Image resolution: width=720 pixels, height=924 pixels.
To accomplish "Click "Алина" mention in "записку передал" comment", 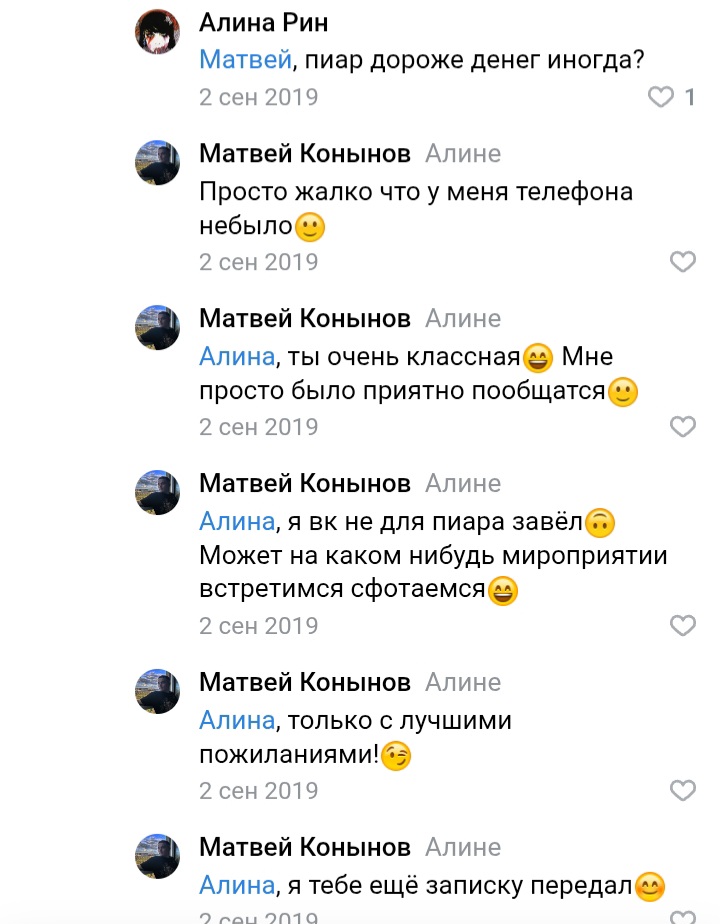I will tap(237, 885).
